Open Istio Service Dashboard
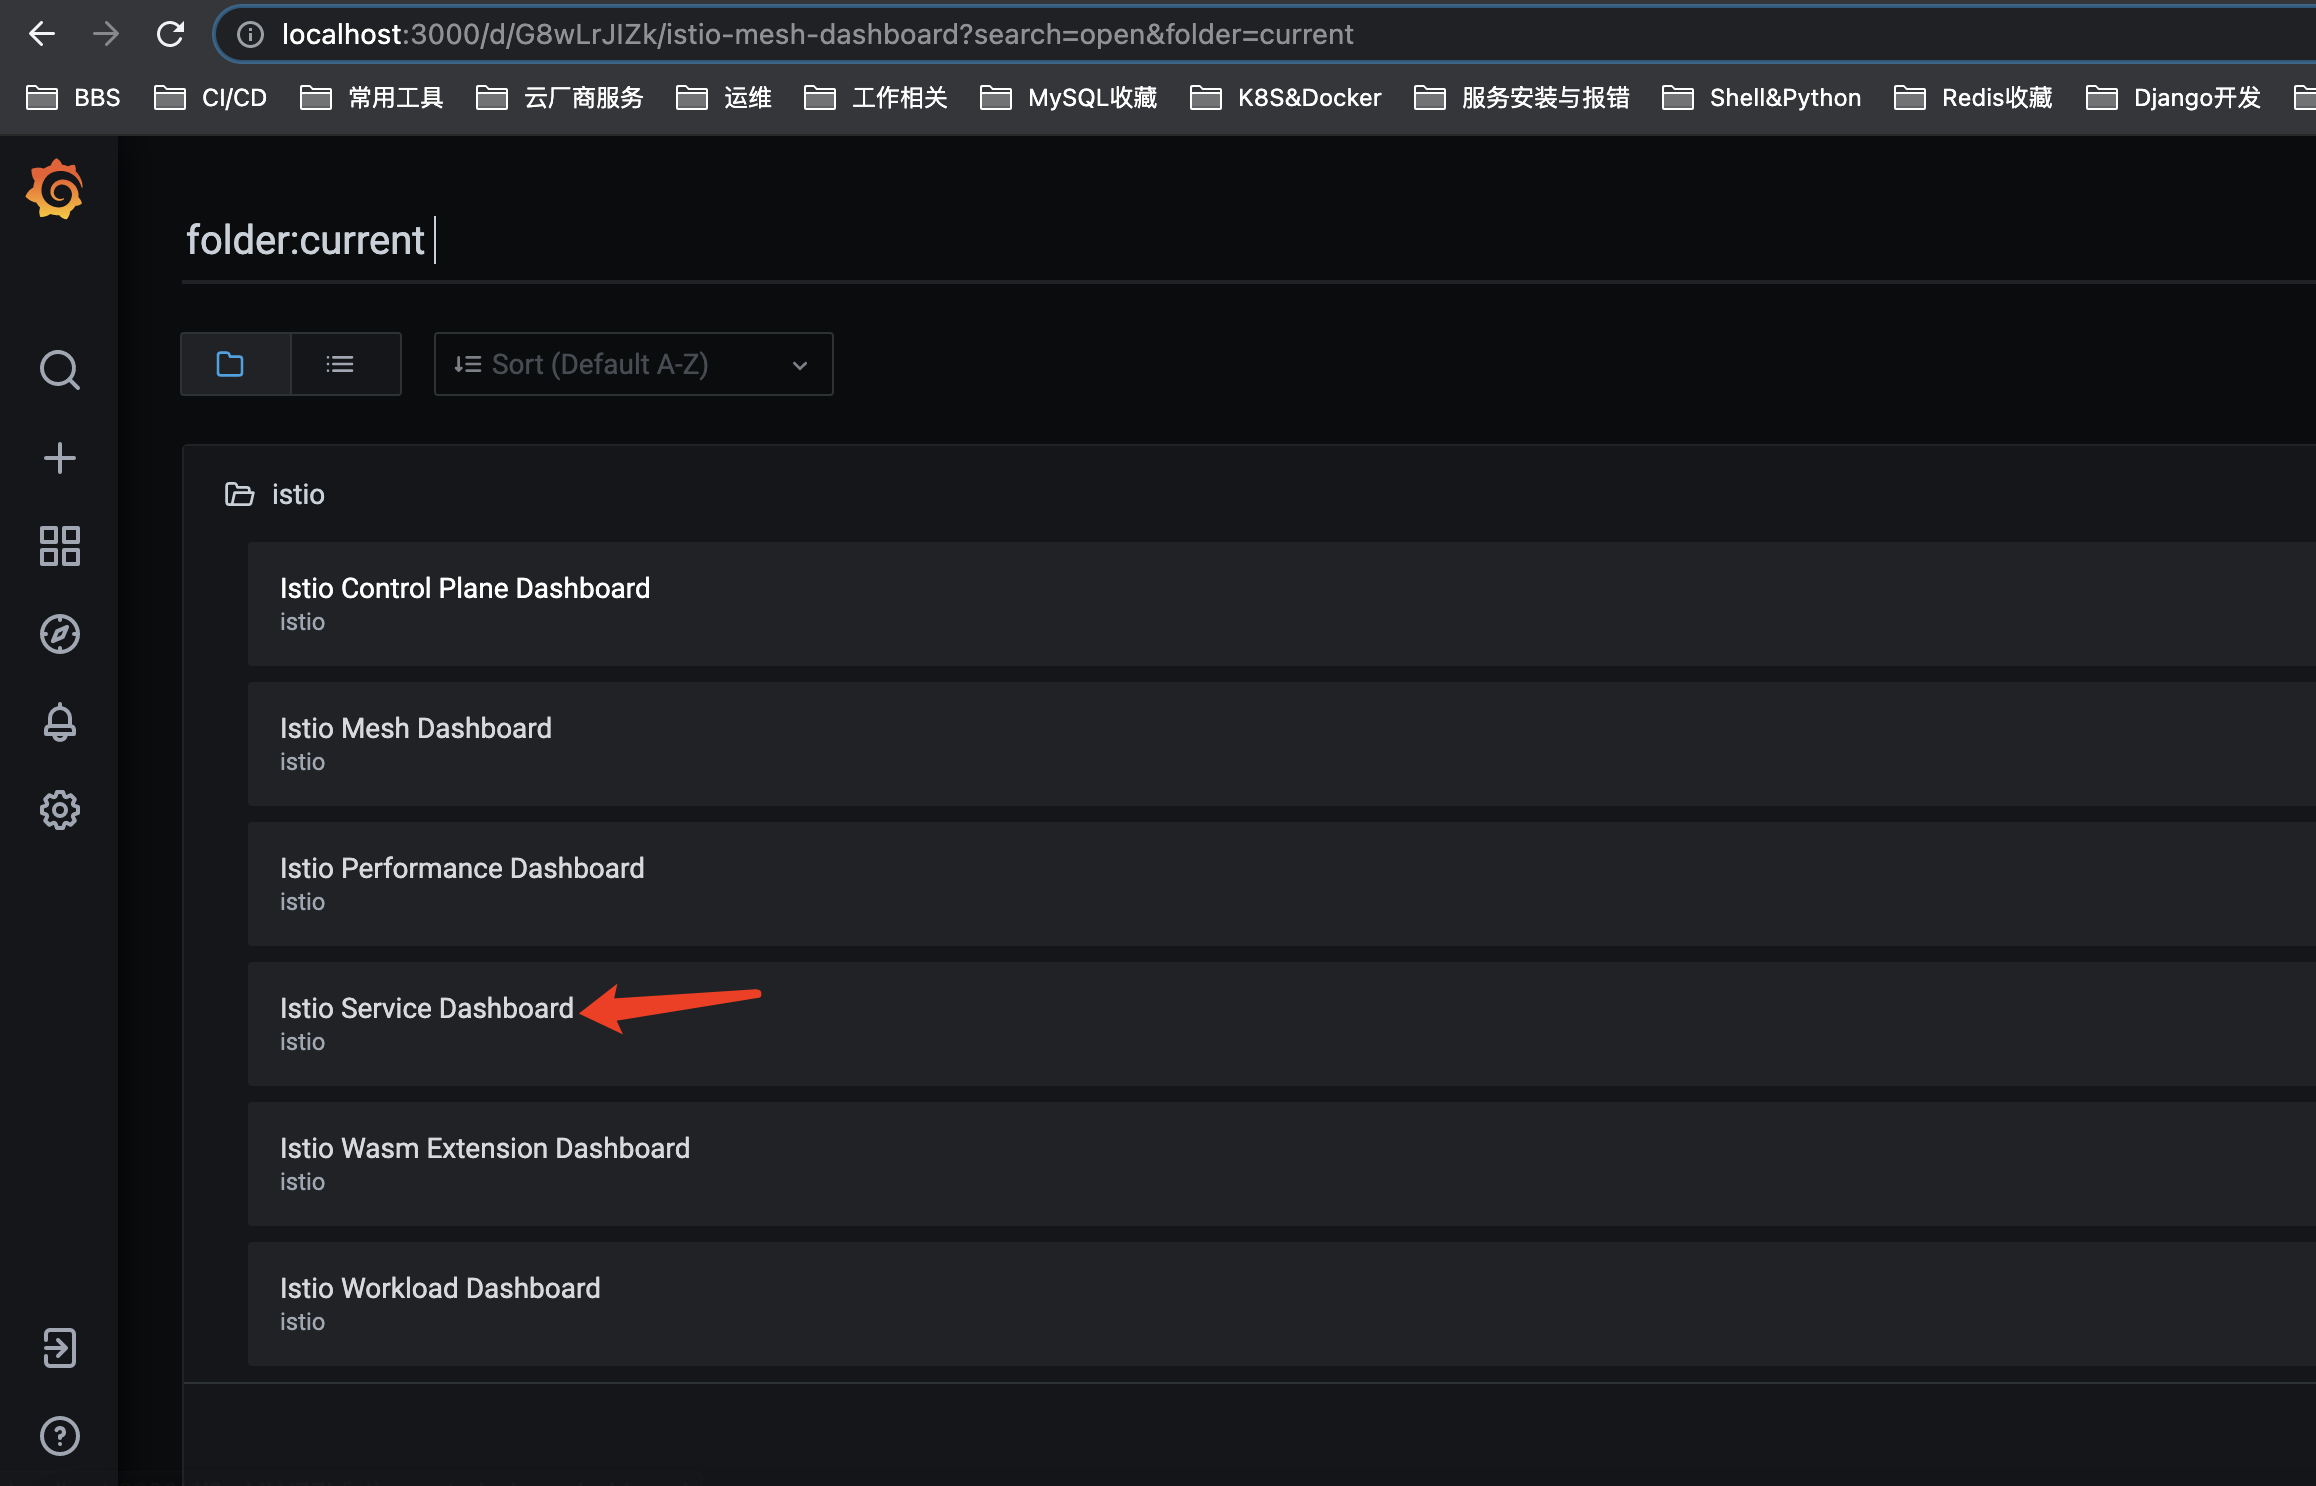The image size is (2316, 1486). coord(427,1008)
